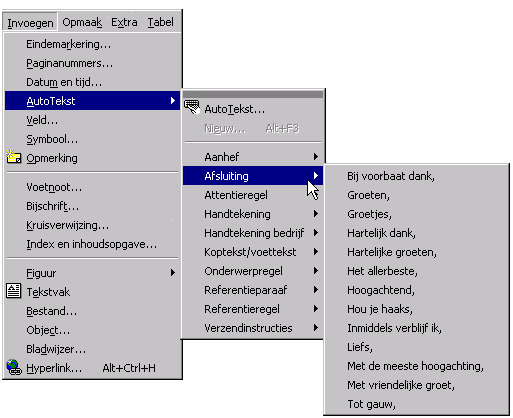Screen dimensions: 513x418
Task: Click the AutoTekst keyboard icon
Action: [x=192, y=107]
